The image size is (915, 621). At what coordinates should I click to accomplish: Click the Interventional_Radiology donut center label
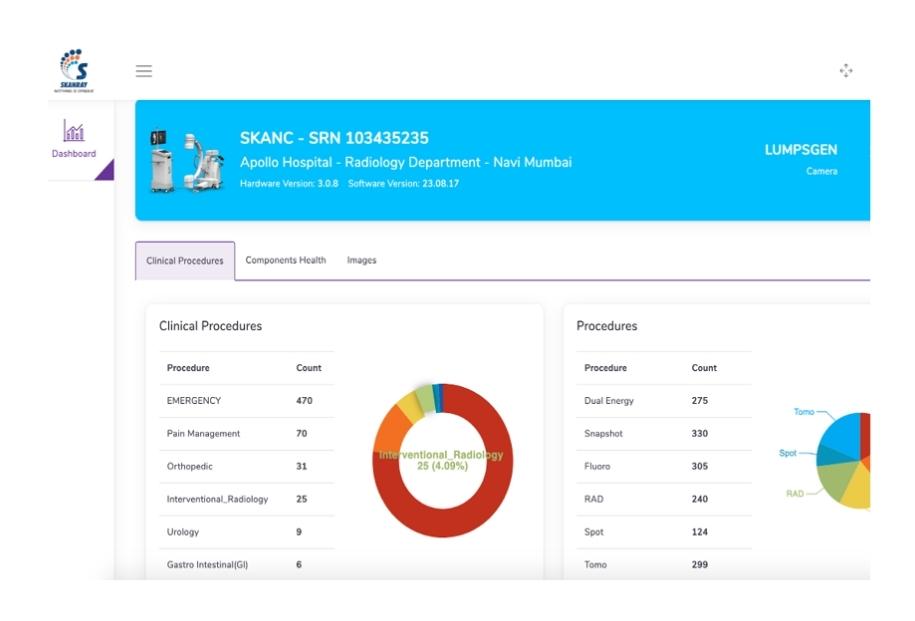tap(442, 460)
